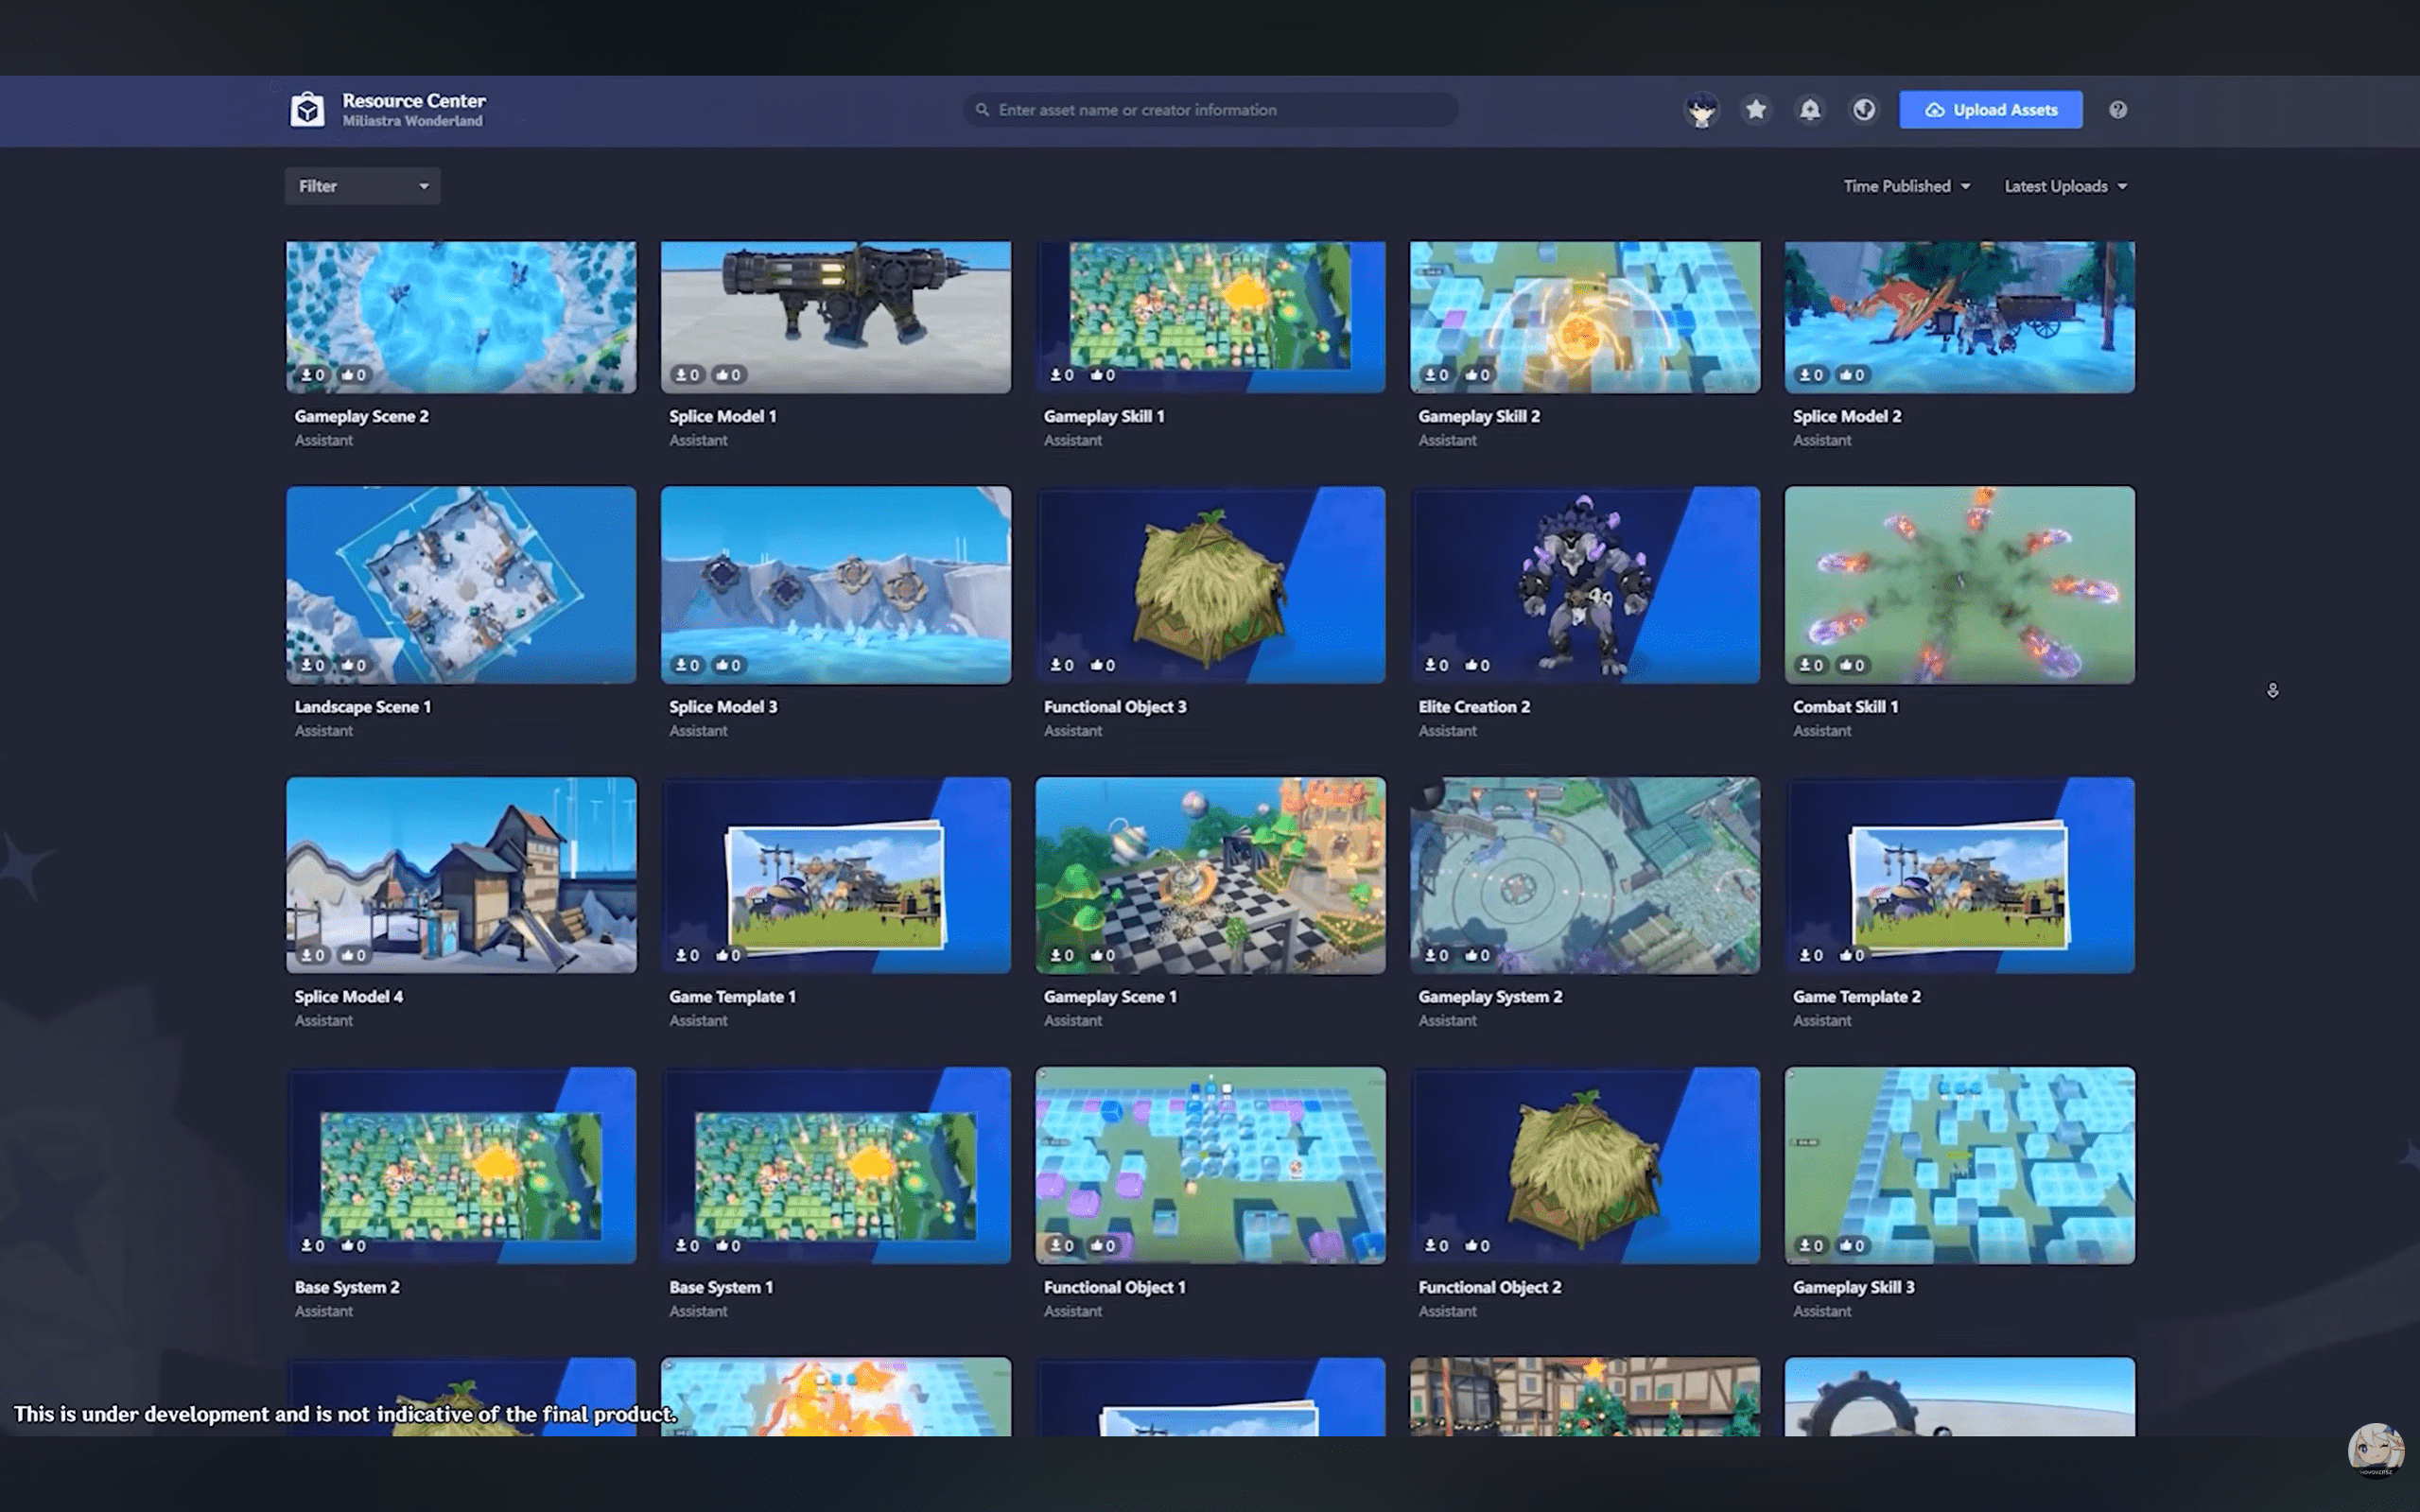Open help with the question mark icon
Image resolution: width=2420 pixels, height=1512 pixels.
coord(2118,110)
